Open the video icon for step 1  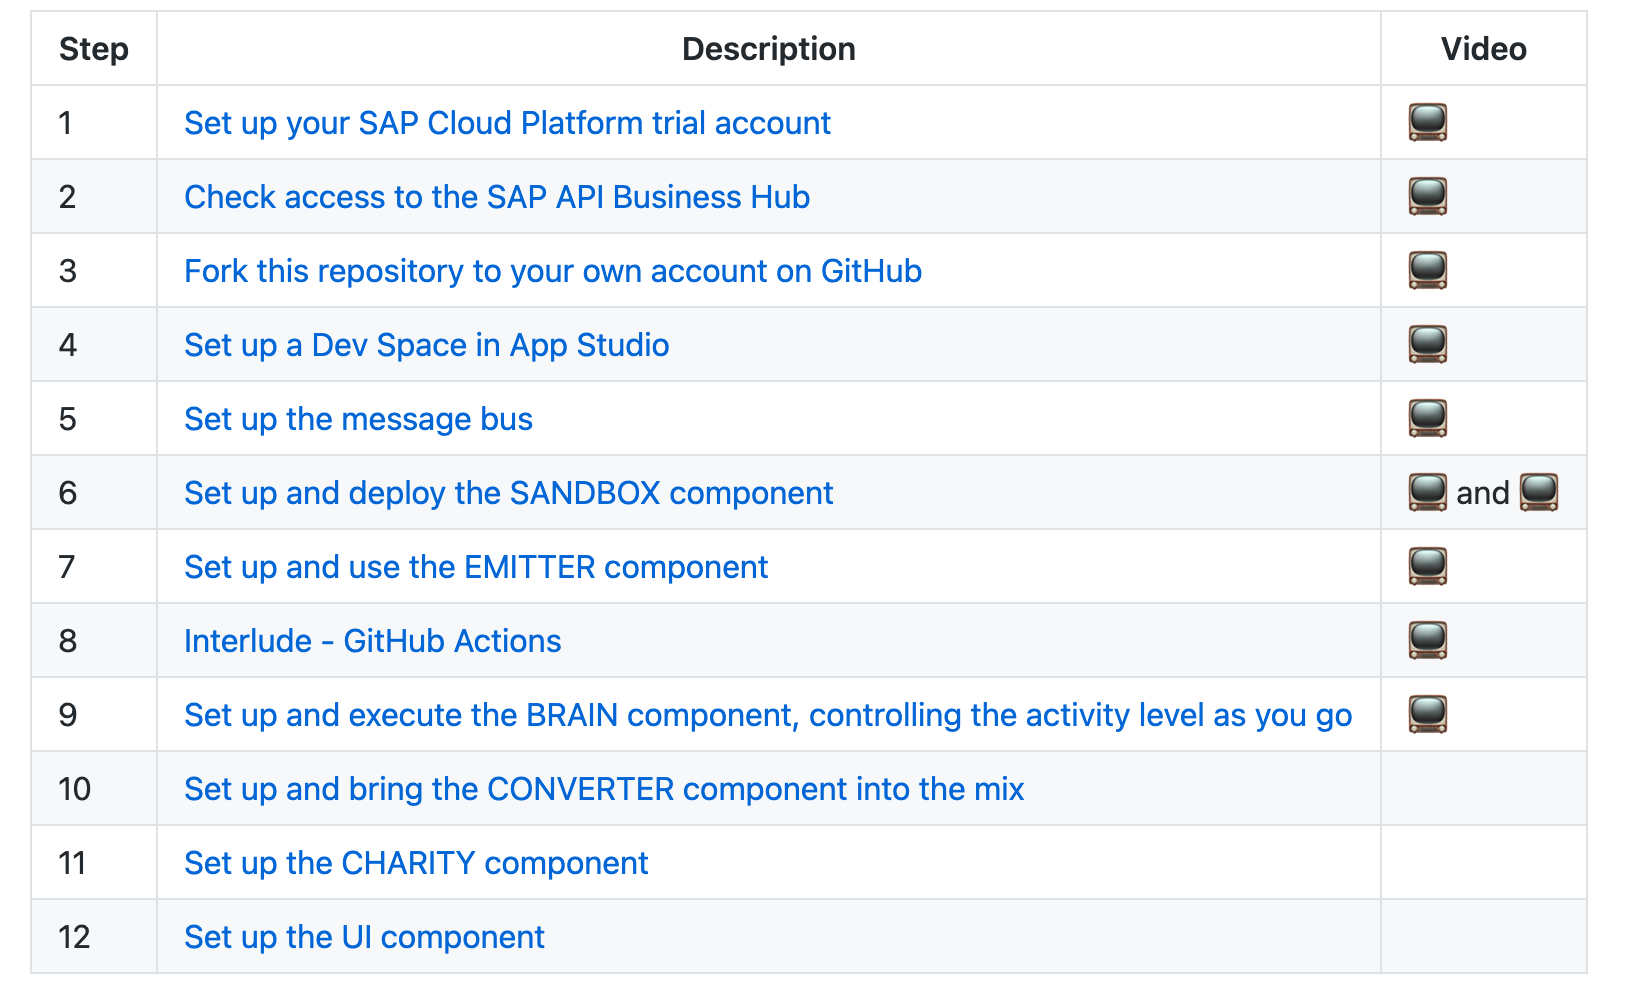1427,122
